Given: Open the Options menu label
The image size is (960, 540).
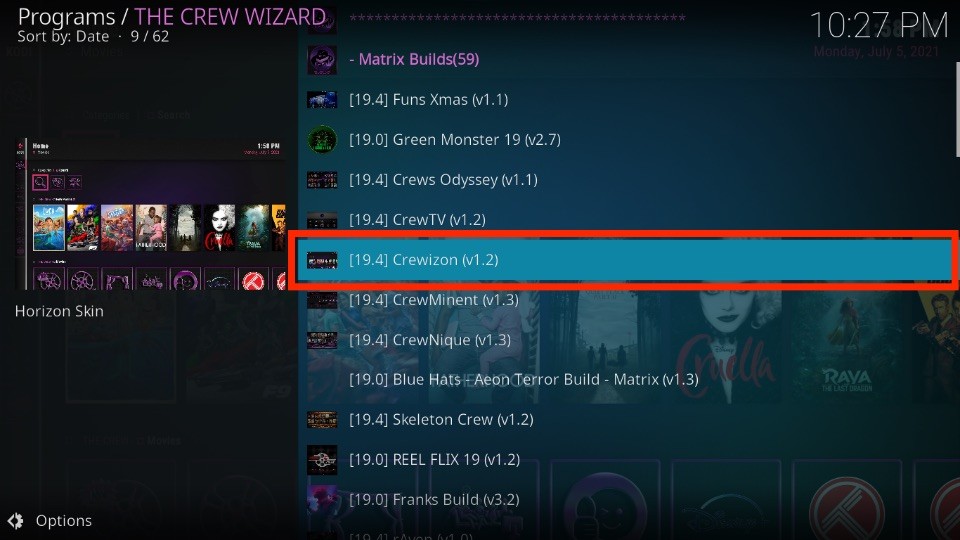Looking at the screenshot, I should coord(64,521).
